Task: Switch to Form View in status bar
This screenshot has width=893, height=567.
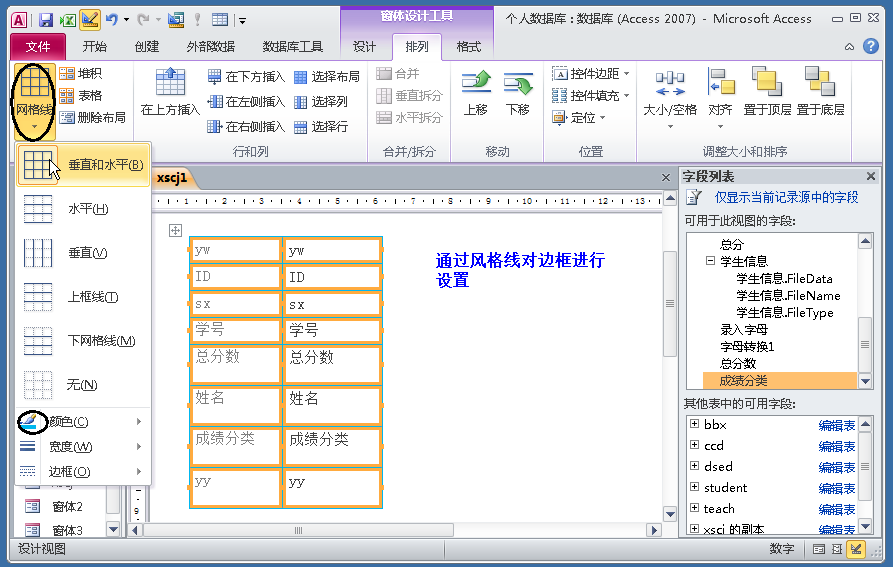Action: tap(818, 549)
